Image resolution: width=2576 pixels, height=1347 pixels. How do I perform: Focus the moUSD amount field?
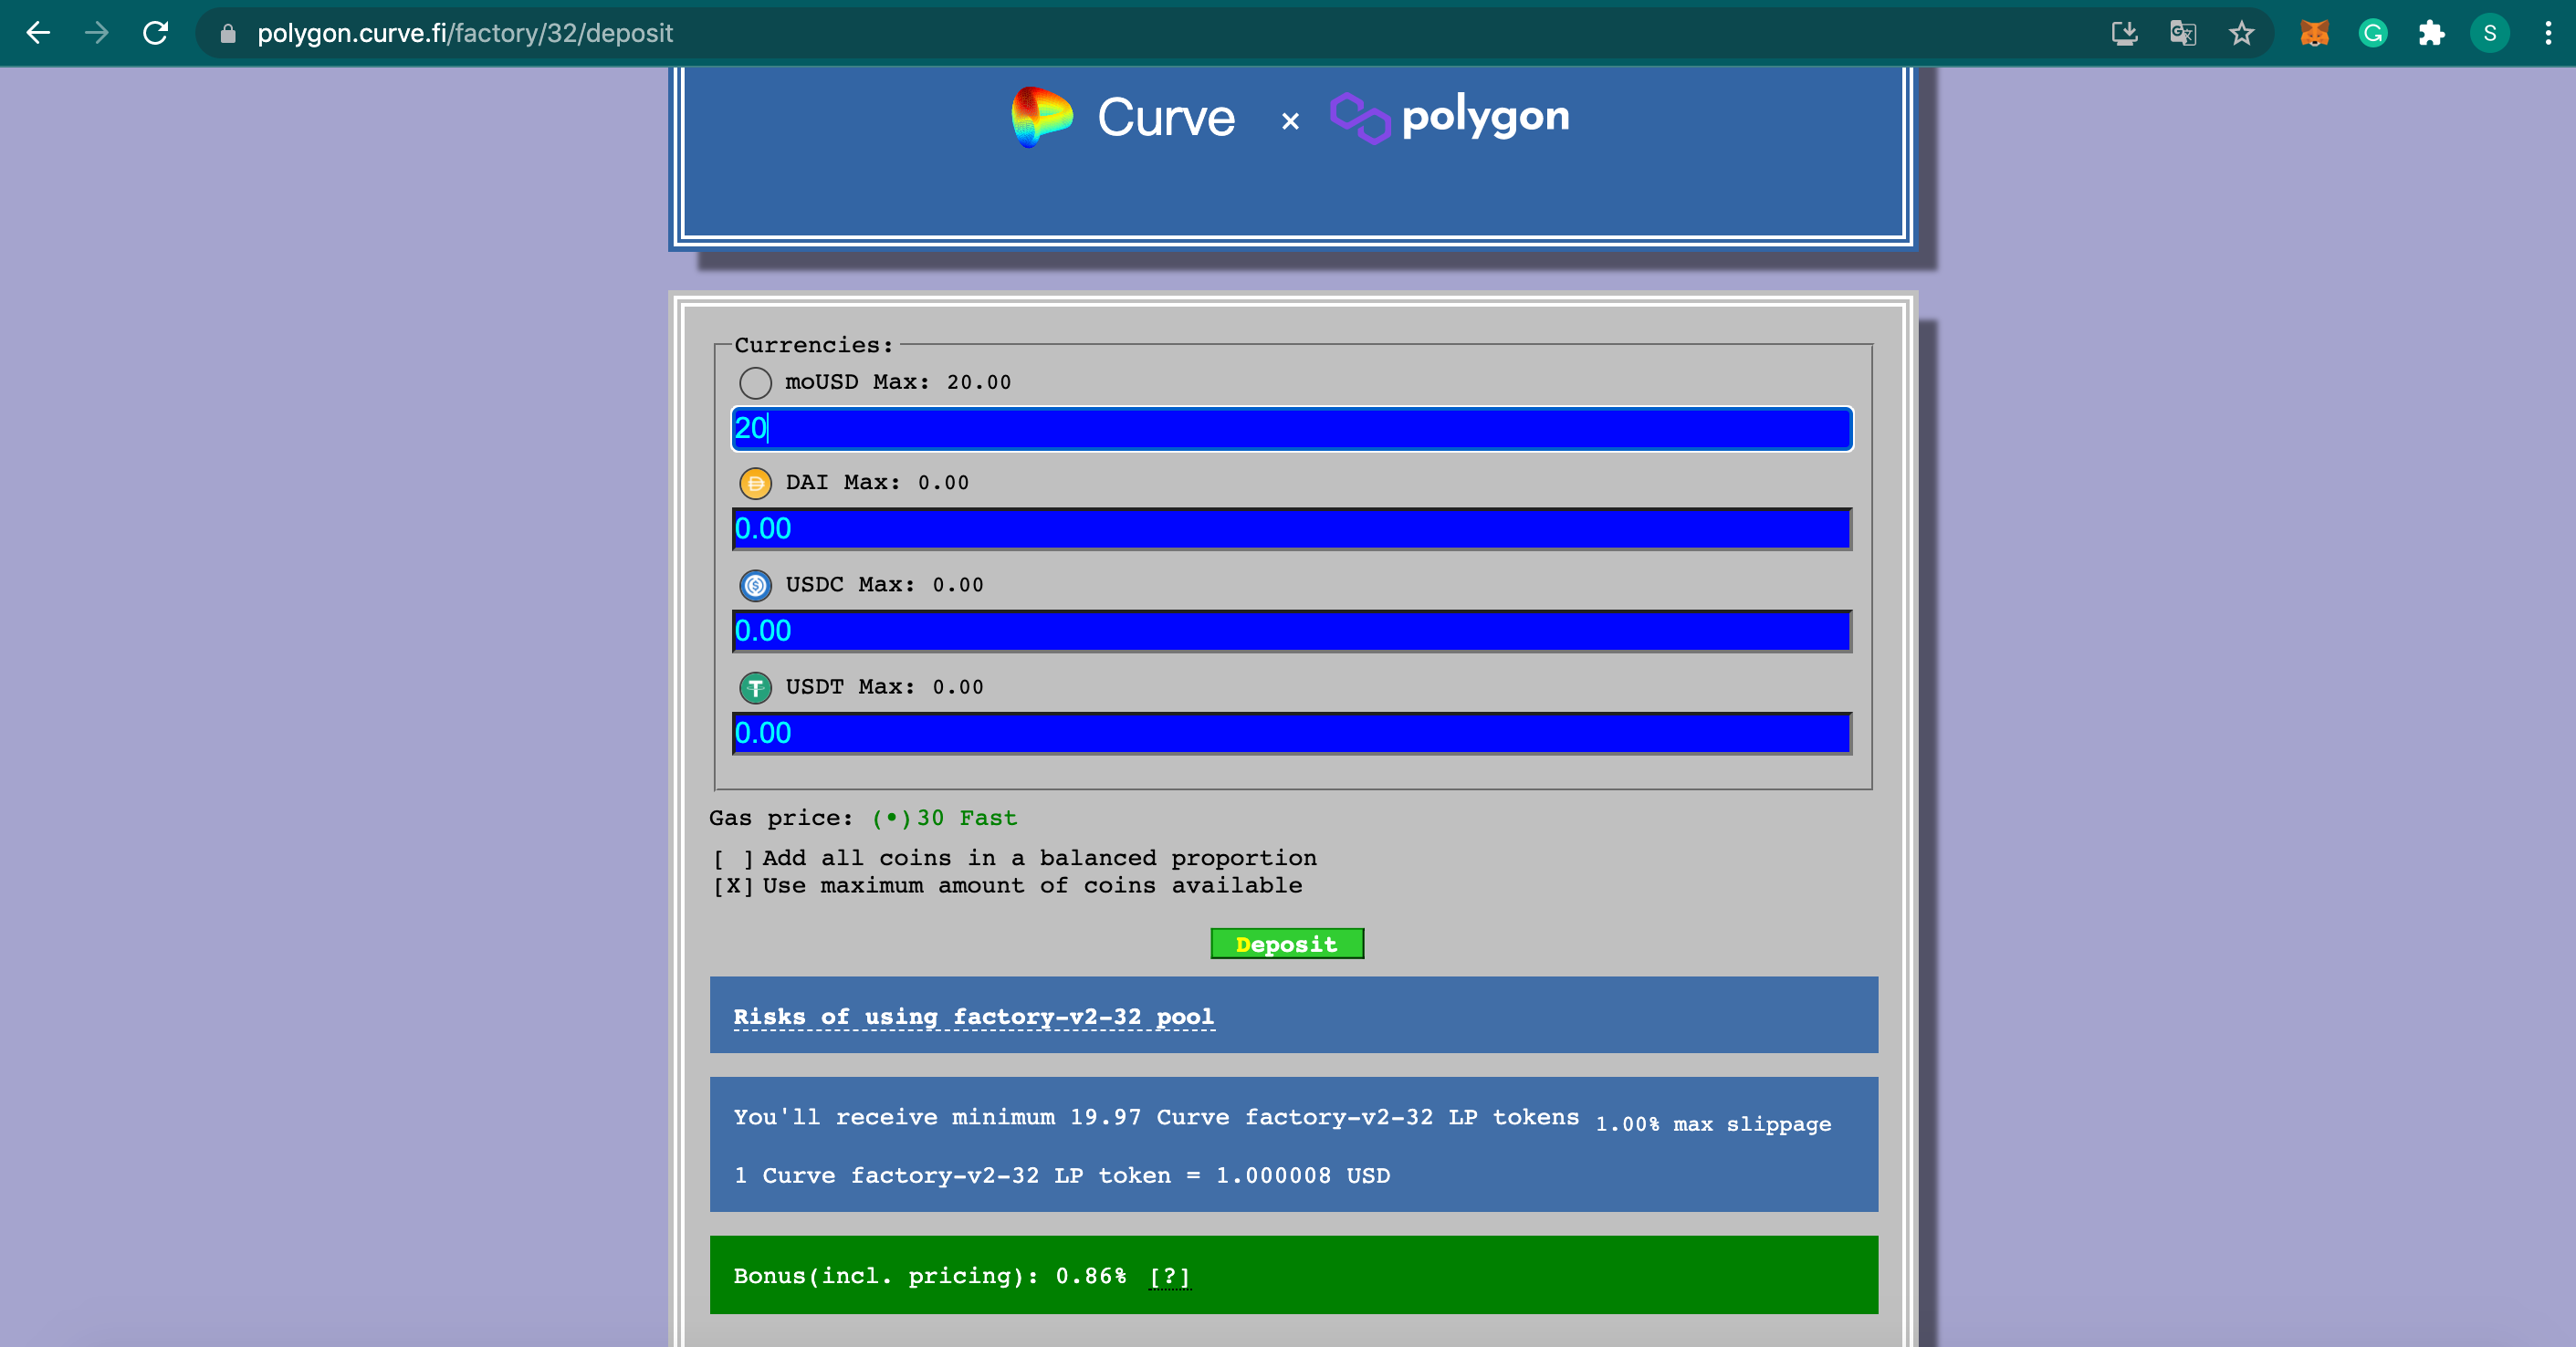pos(1292,428)
